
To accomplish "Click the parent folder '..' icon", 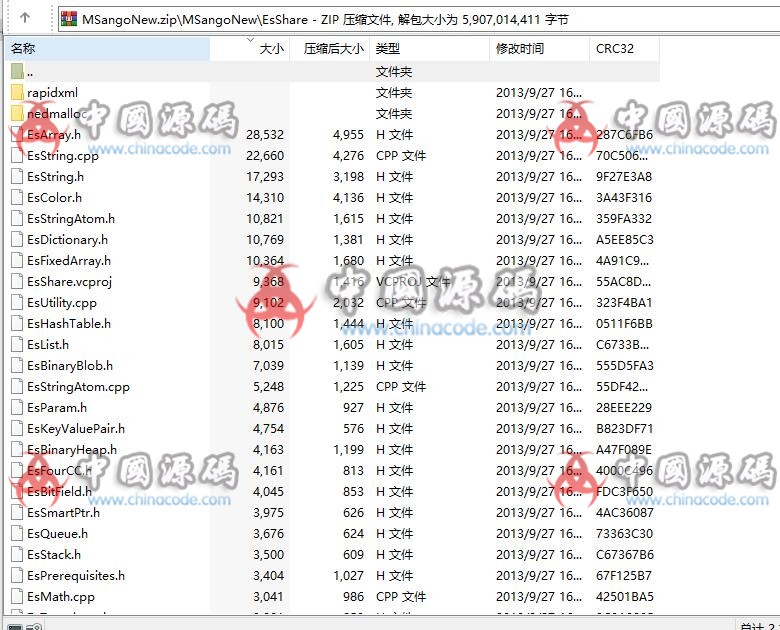I will point(17,71).
